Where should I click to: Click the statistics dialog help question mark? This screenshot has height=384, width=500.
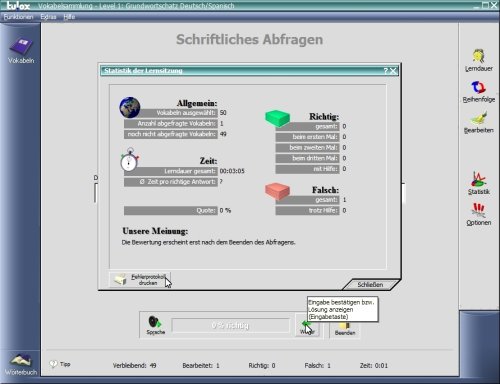pyautogui.click(x=386, y=71)
